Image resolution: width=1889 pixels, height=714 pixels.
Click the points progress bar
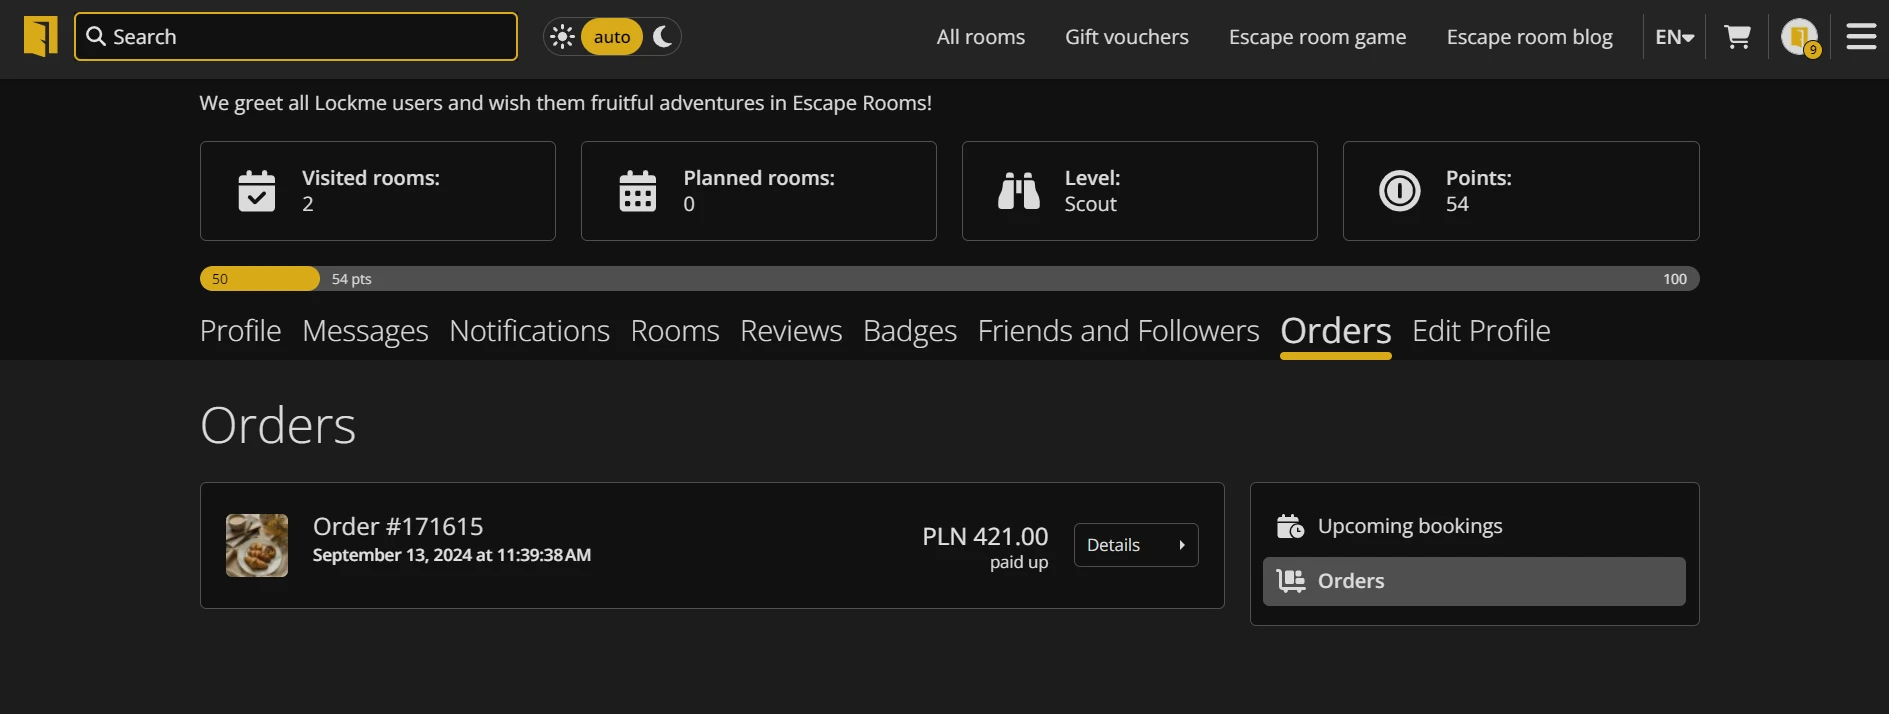949,279
